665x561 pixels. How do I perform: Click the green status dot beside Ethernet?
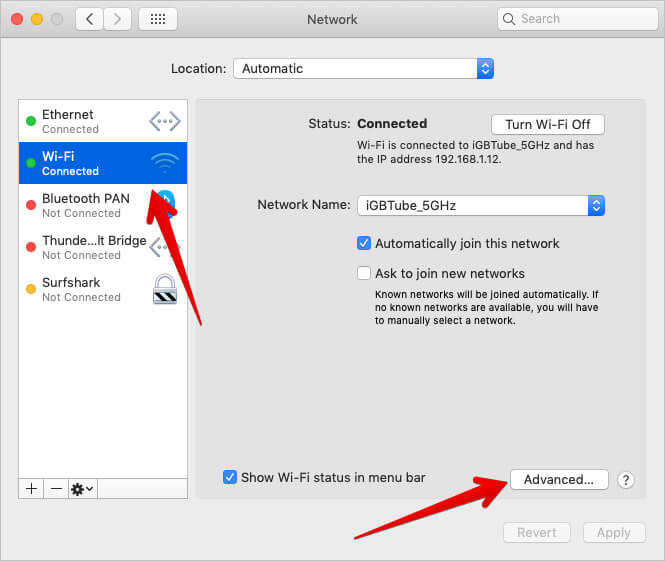31,121
